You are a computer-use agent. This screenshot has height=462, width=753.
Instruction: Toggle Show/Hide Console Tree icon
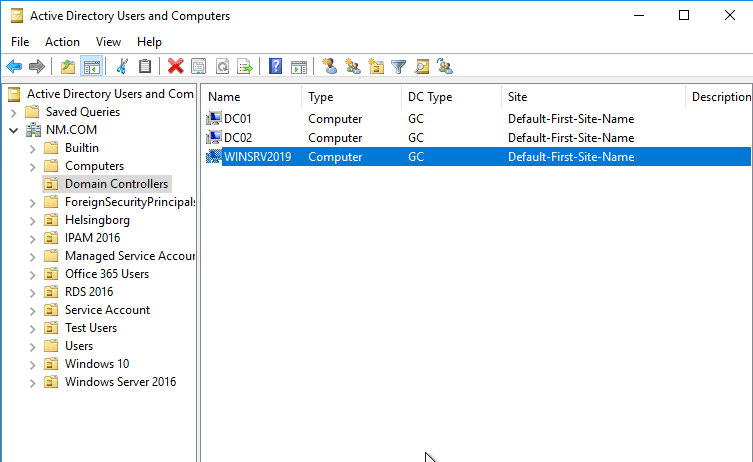tap(91, 66)
